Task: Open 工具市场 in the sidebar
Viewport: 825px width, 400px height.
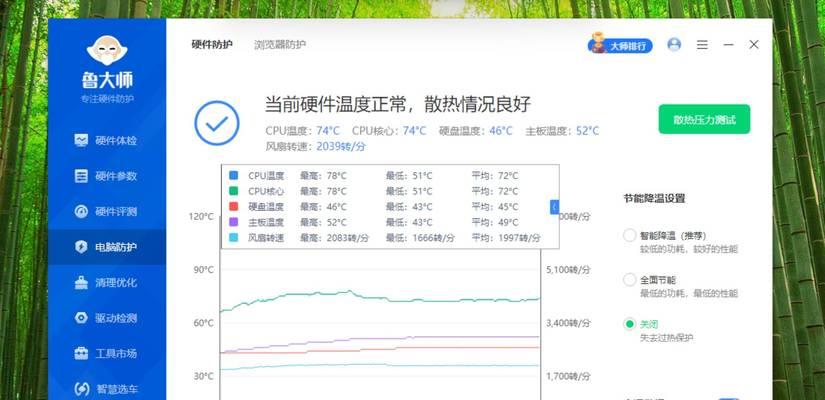Action: [x=107, y=353]
